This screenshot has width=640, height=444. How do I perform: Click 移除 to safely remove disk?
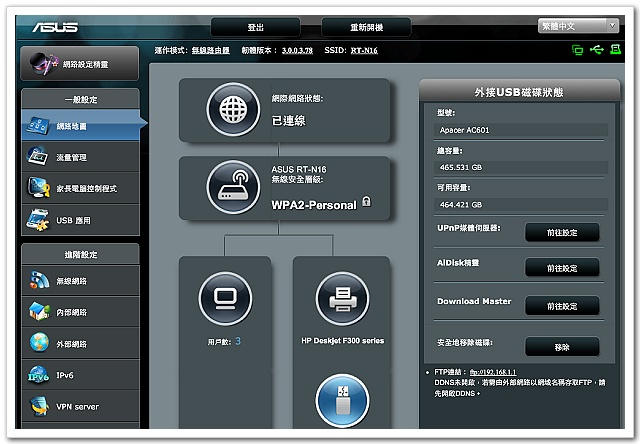tap(562, 347)
